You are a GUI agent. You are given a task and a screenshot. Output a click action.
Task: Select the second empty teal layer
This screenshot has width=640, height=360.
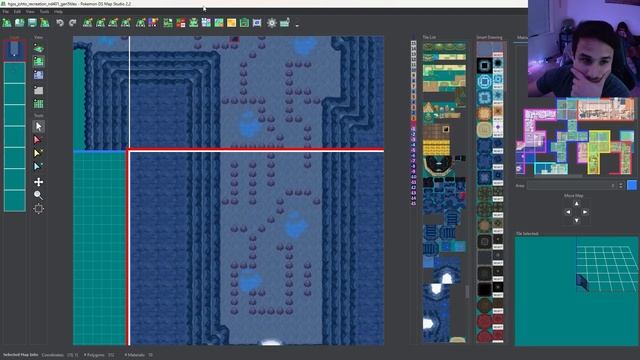tap(15, 73)
